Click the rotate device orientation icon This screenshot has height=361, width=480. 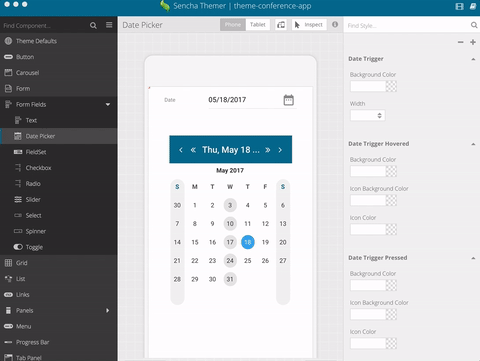[281, 25]
